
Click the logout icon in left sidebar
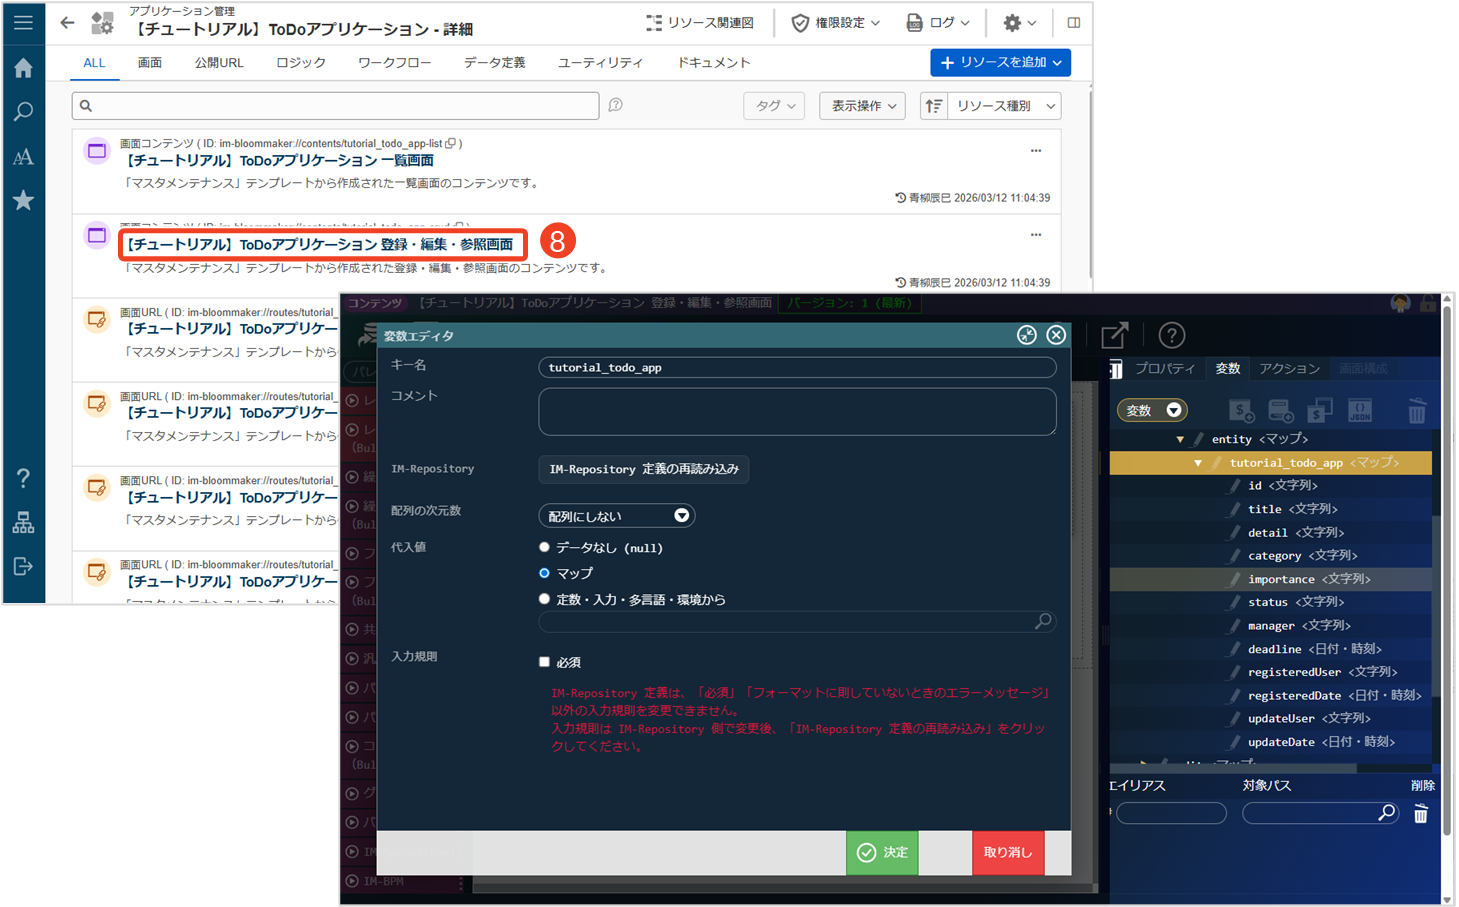click(23, 567)
